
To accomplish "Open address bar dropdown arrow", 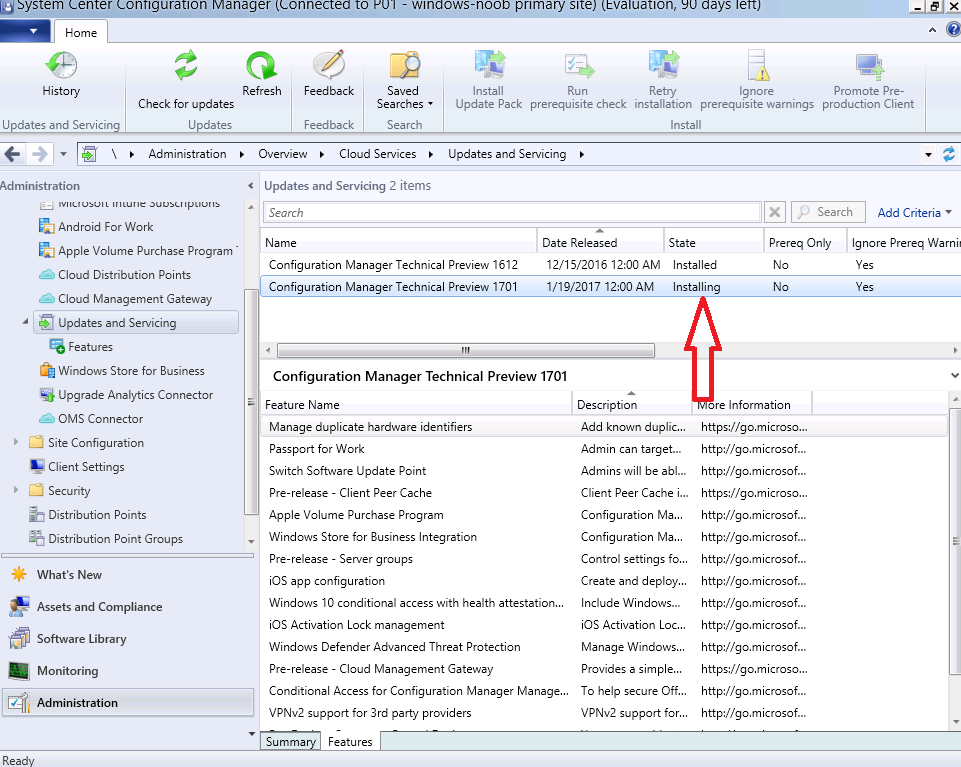I will tap(929, 155).
